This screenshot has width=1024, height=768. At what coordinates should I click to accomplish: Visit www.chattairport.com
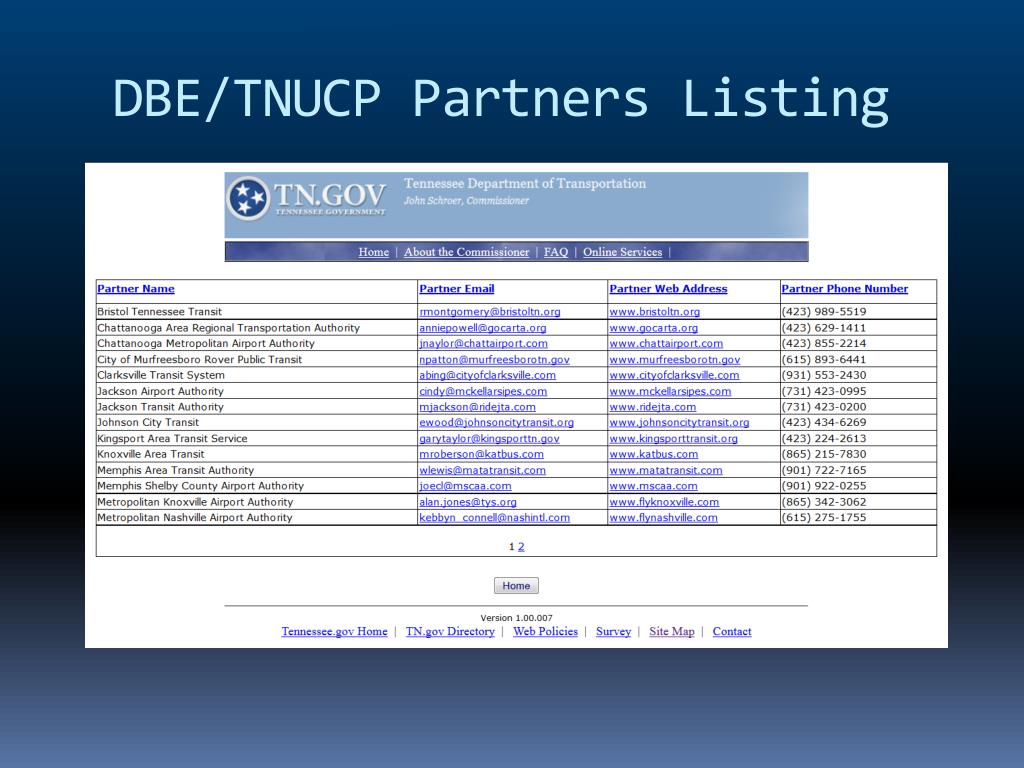[x=666, y=344]
